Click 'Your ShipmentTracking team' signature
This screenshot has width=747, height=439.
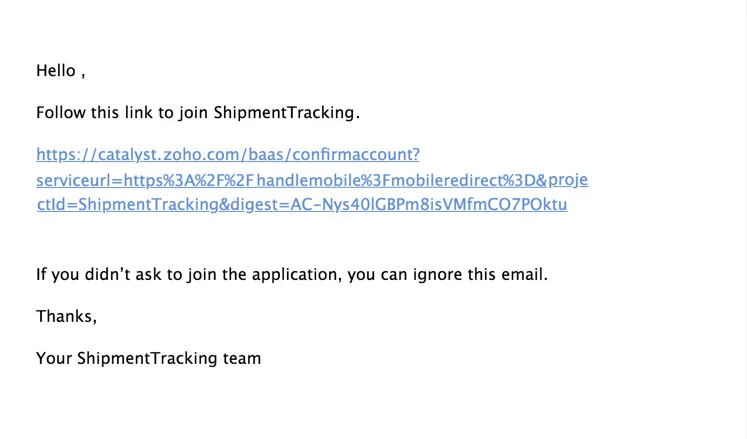coord(149,358)
